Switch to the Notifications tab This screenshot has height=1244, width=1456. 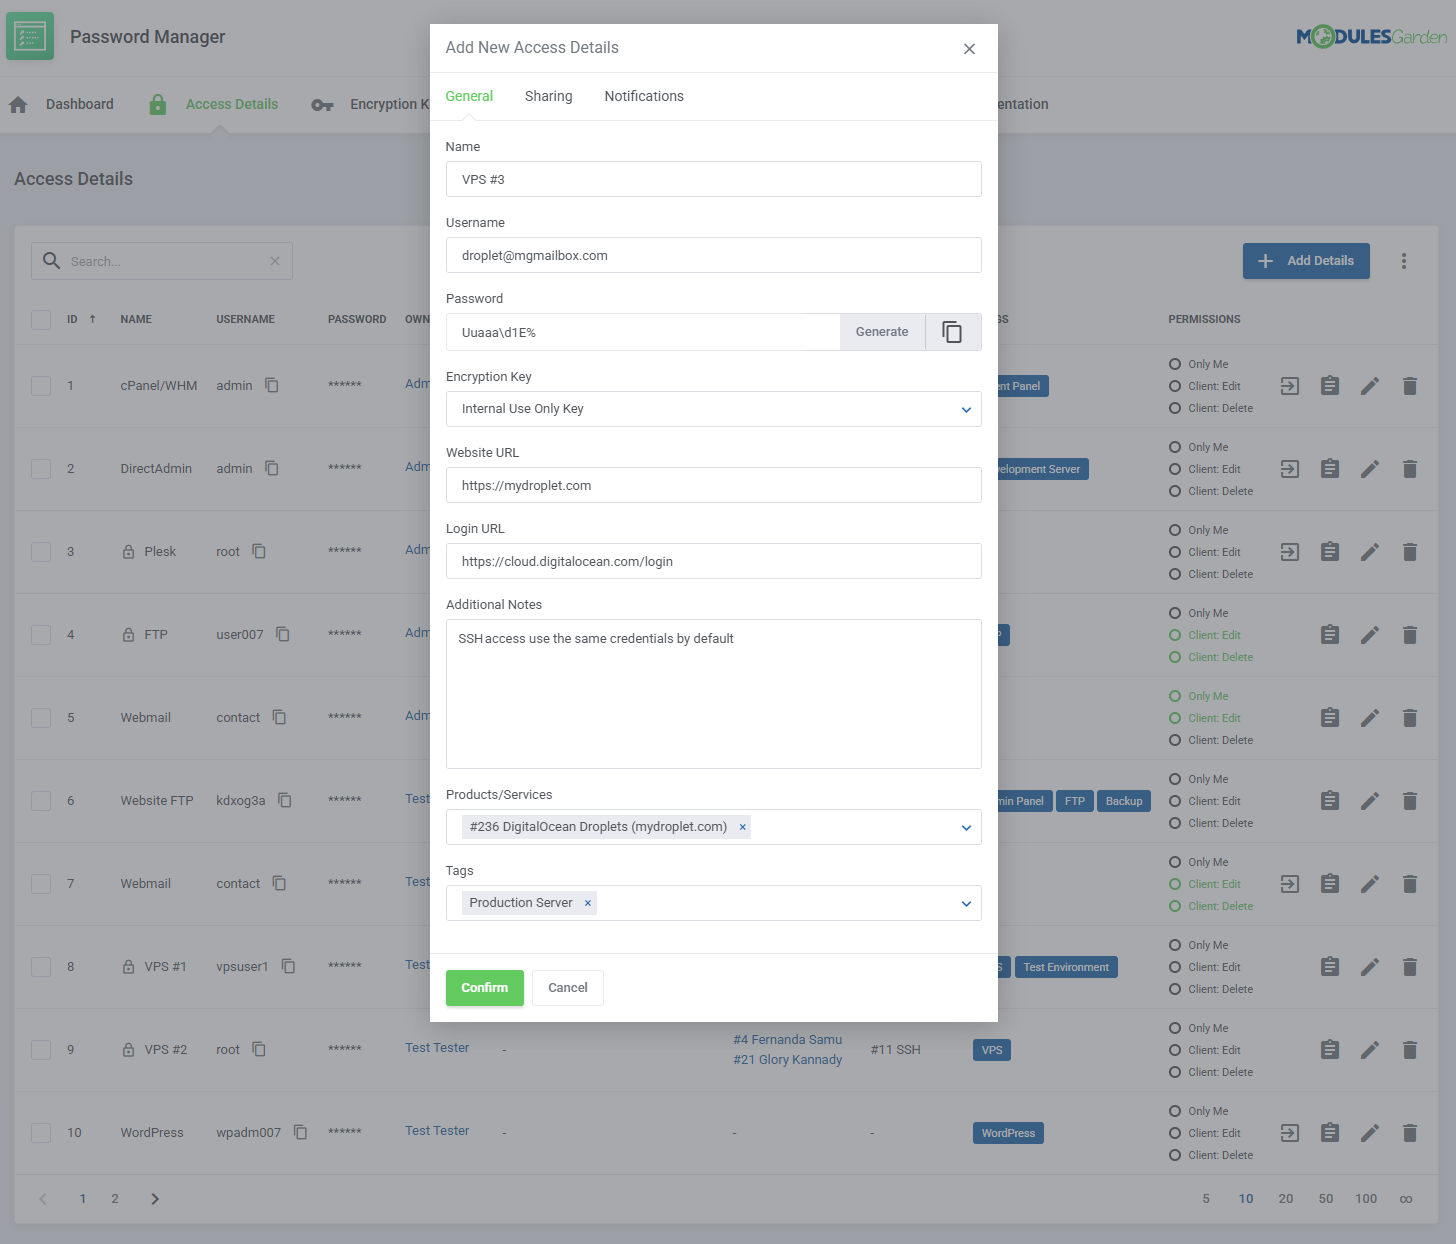644,96
